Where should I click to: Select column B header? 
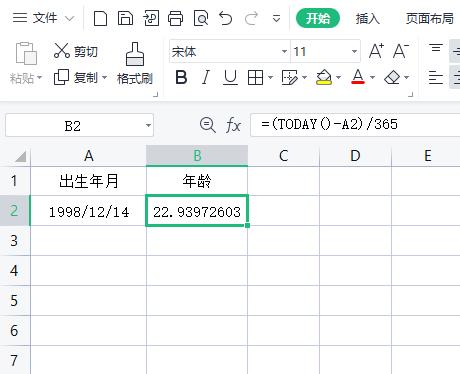point(197,156)
